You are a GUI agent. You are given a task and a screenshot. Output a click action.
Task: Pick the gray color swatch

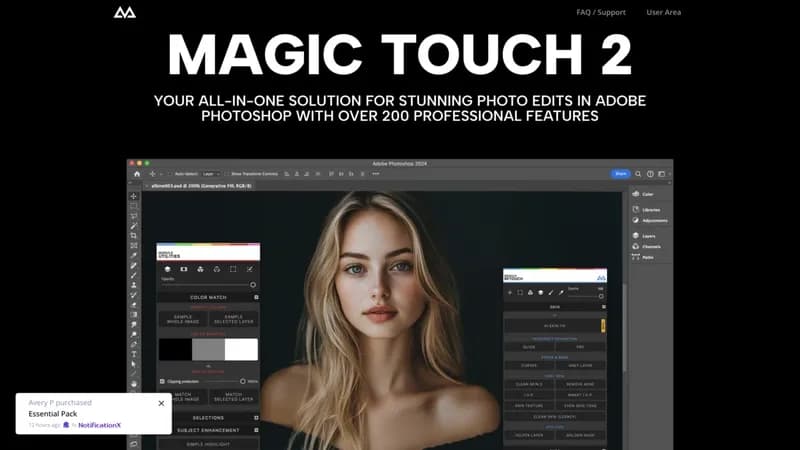208,349
